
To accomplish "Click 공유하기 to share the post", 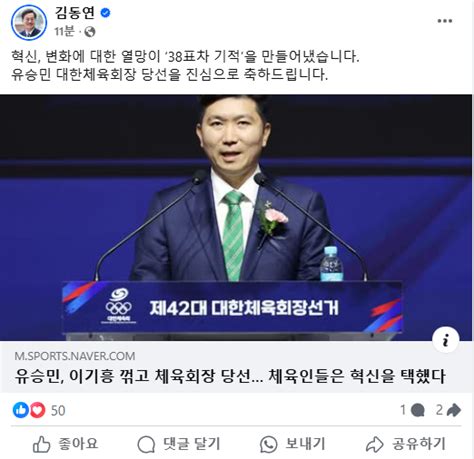I will 406,444.
